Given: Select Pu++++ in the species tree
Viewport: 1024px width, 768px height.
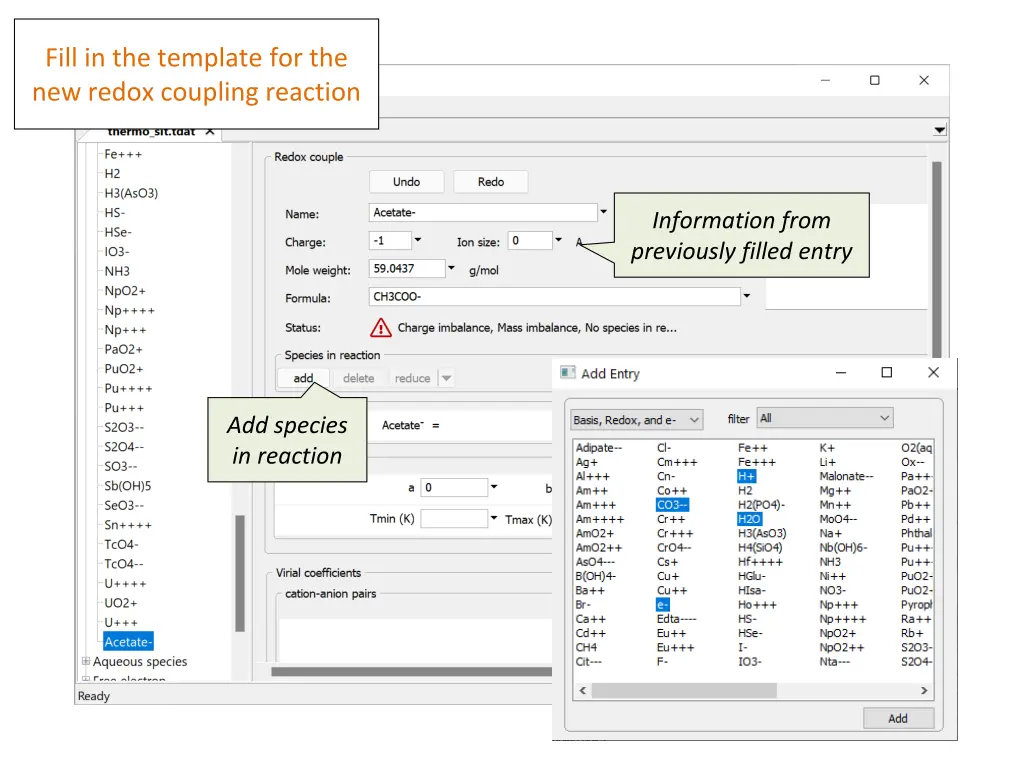Looking at the screenshot, I should [128, 388].
